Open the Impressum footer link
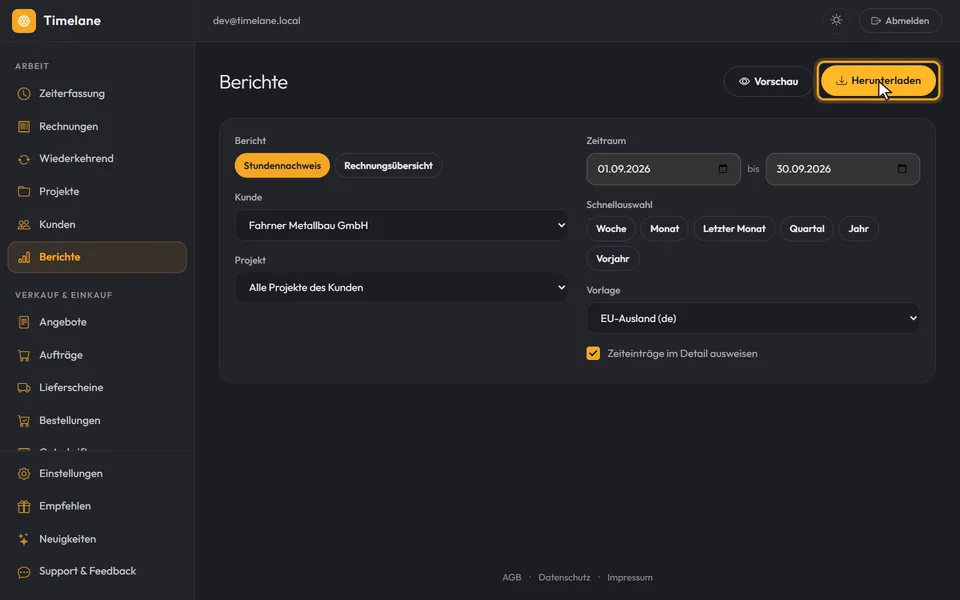Viewport: 960px width, 600px height. pos(629,577)
